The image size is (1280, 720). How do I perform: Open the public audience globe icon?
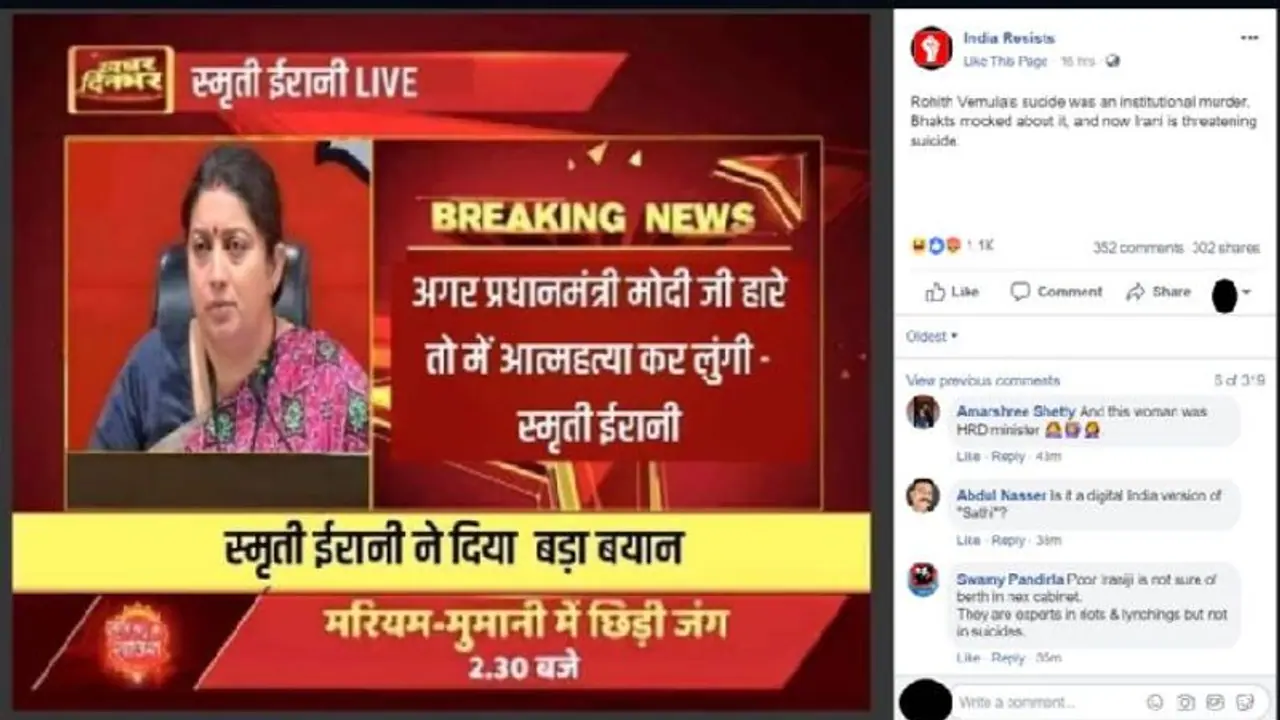pyautogui.click(x=1113, y=62)
